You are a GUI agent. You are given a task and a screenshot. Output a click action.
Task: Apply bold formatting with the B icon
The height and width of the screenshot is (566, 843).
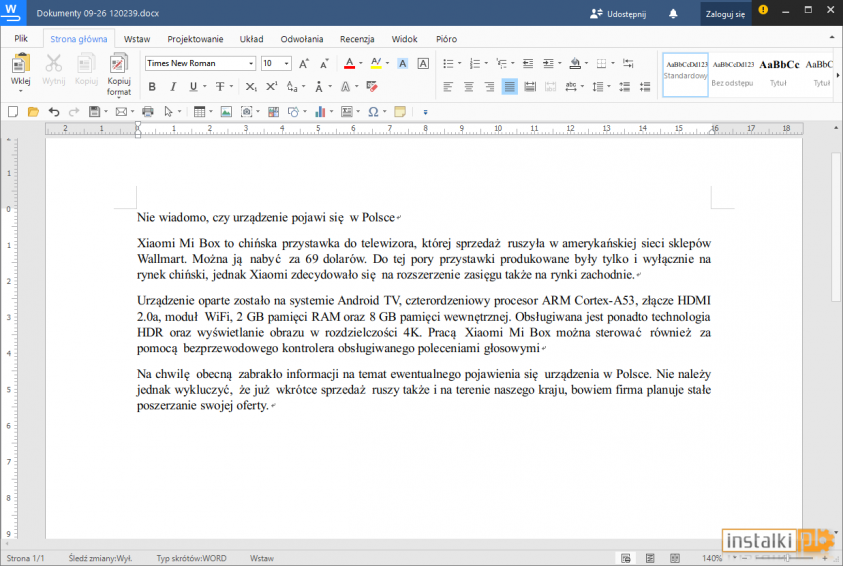coord(153,87)
